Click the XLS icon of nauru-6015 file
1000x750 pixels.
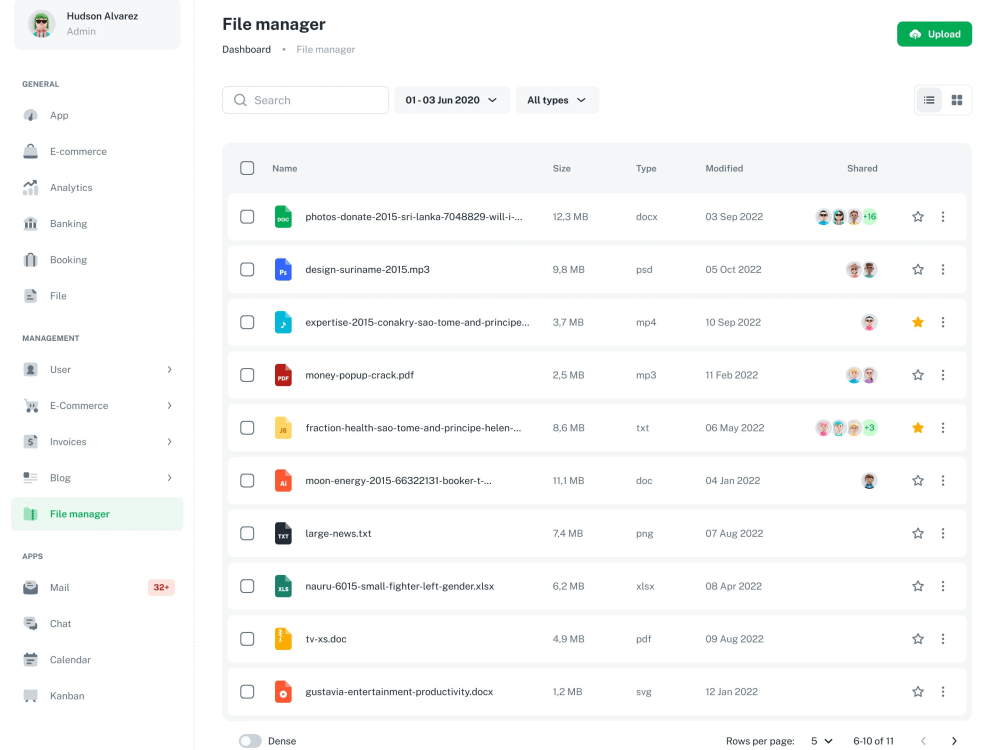click(283, 586)
